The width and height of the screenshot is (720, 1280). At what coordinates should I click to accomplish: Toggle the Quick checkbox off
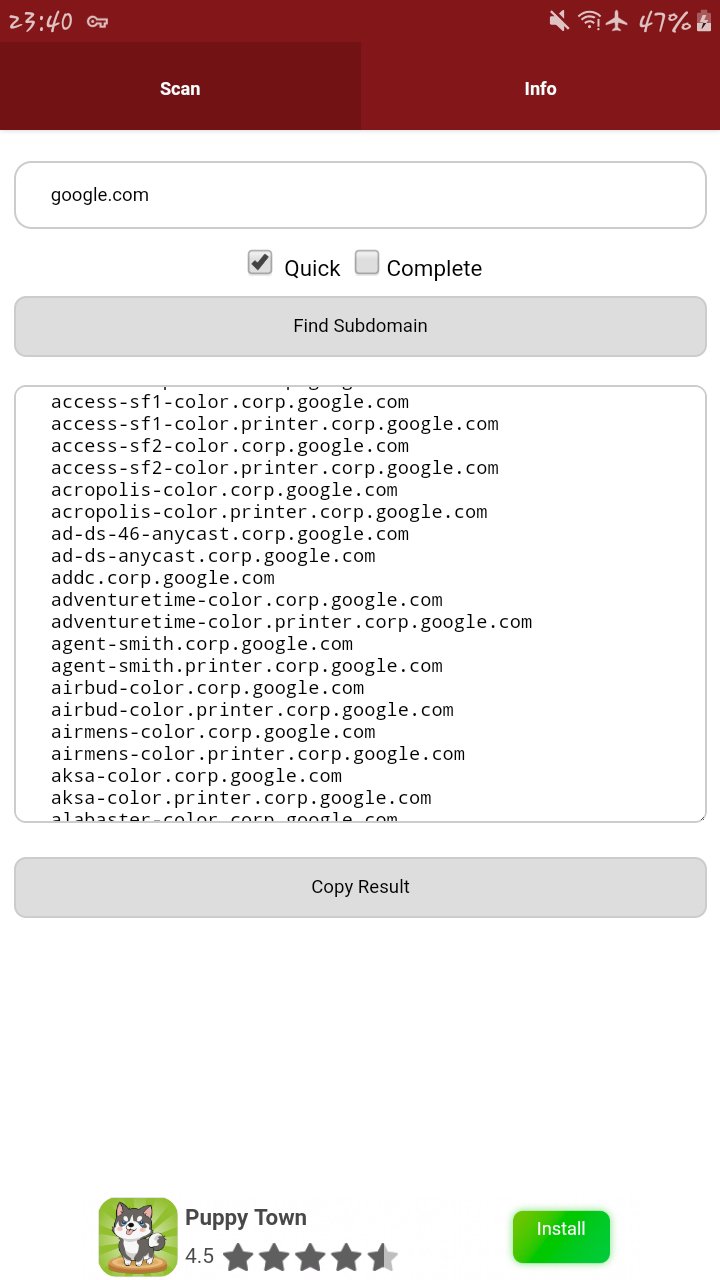(259, 262)
